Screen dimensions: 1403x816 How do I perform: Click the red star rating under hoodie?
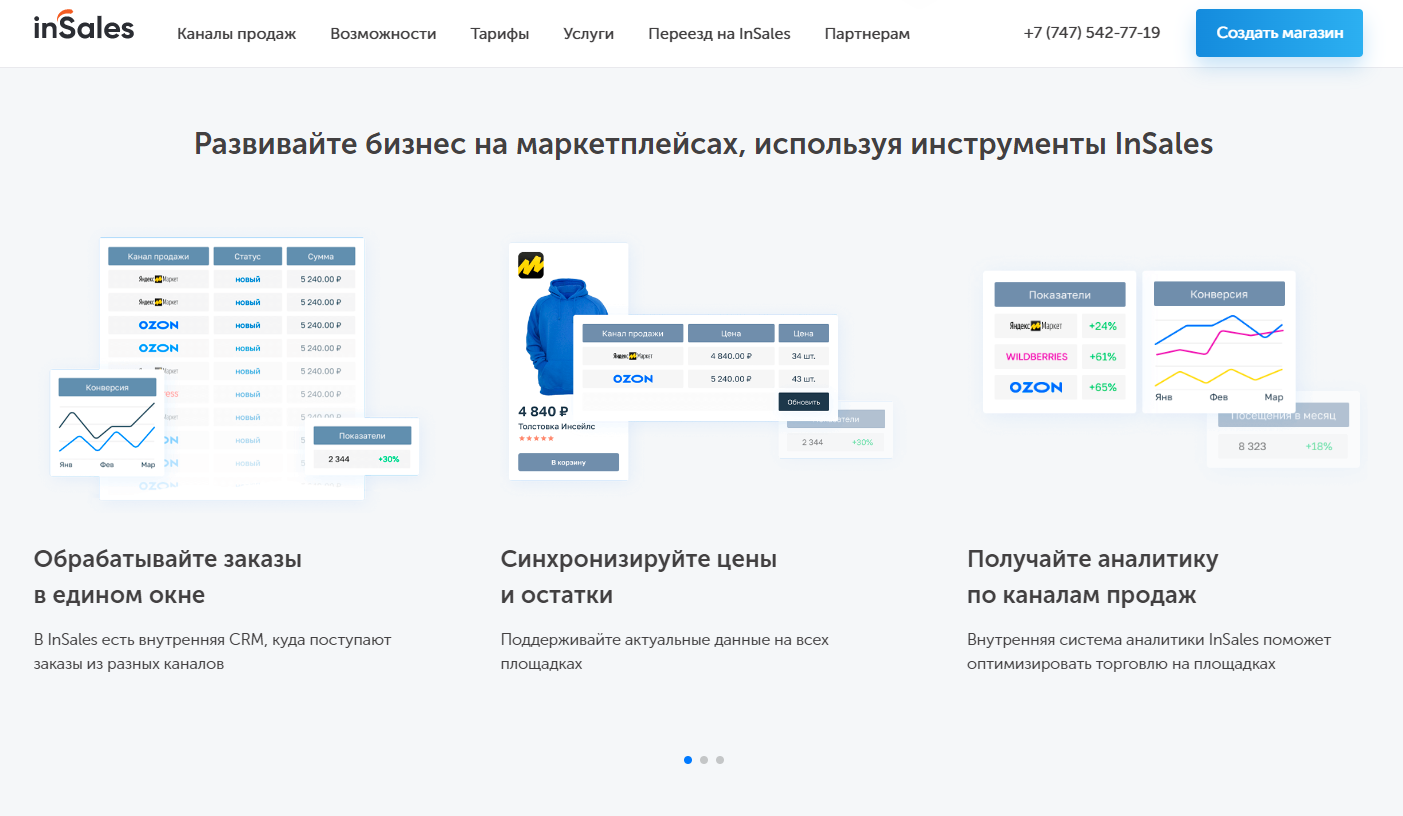[536, 438]
